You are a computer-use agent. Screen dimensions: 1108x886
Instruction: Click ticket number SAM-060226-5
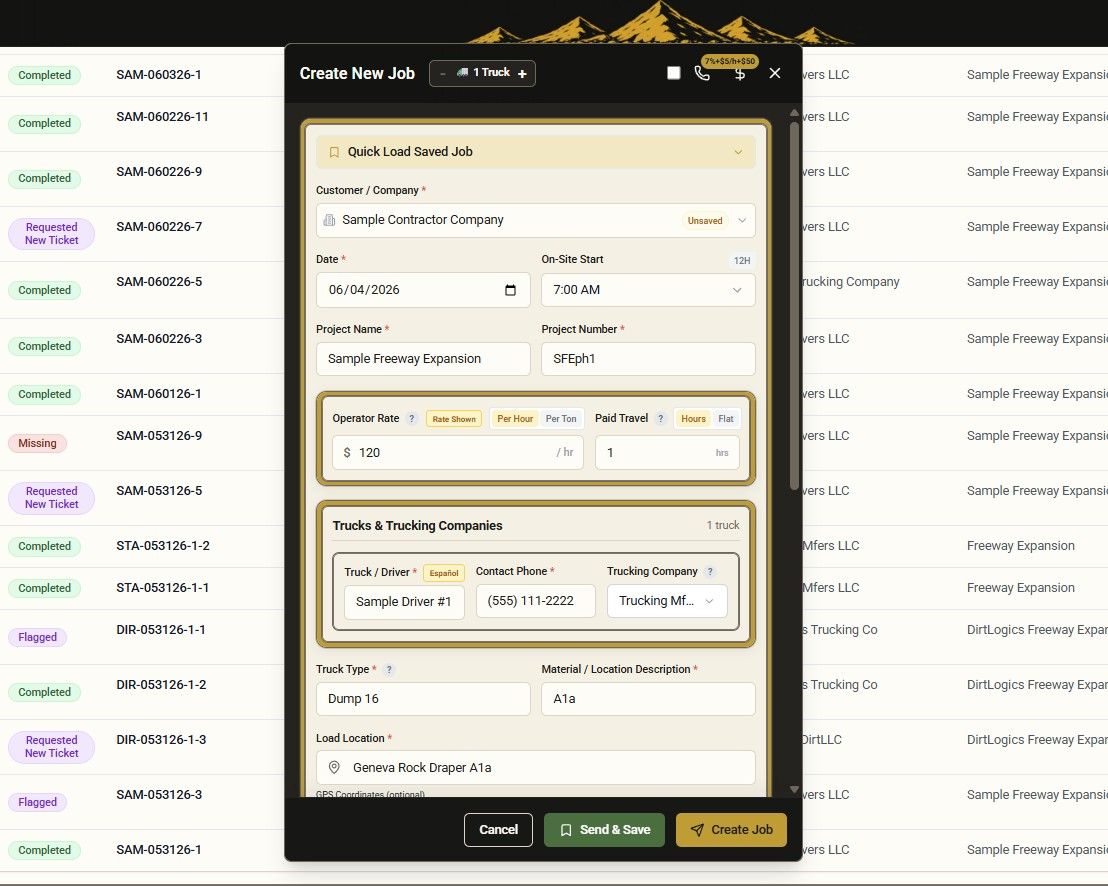(159, 282)
